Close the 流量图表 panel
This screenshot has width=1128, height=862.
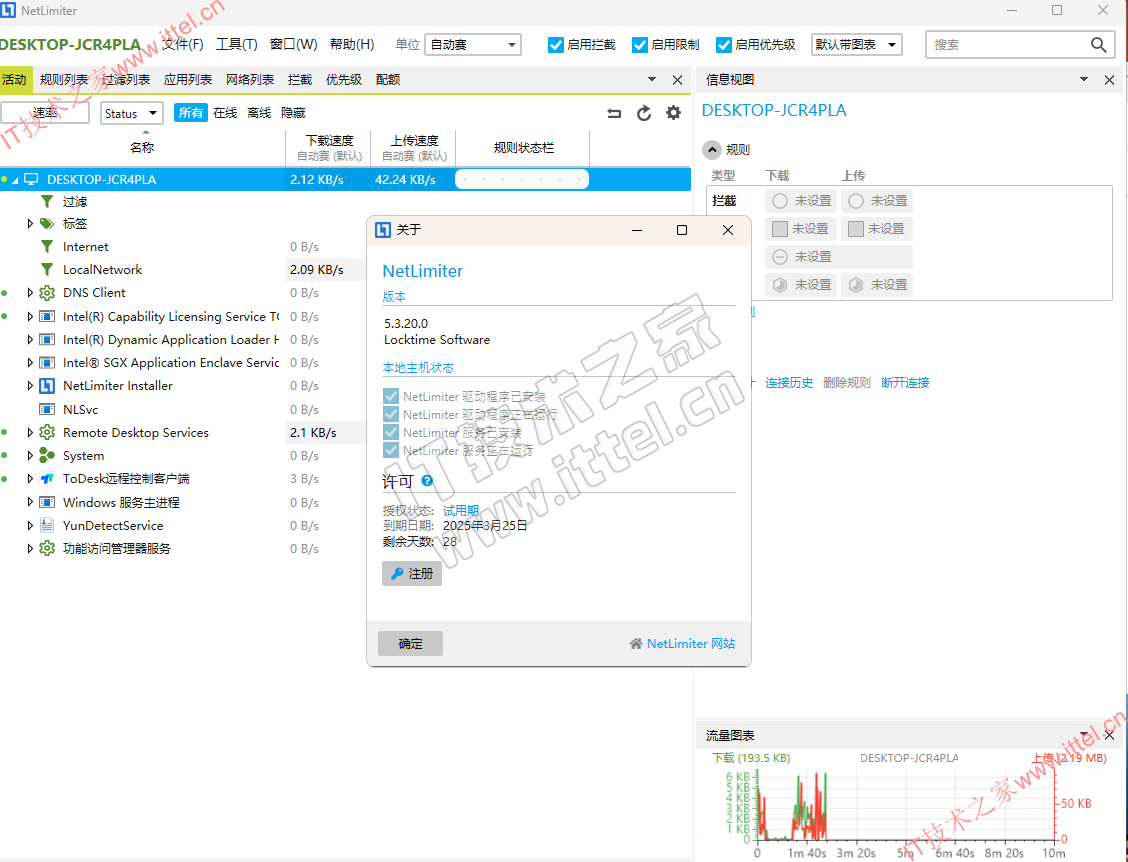point(1109,735)
